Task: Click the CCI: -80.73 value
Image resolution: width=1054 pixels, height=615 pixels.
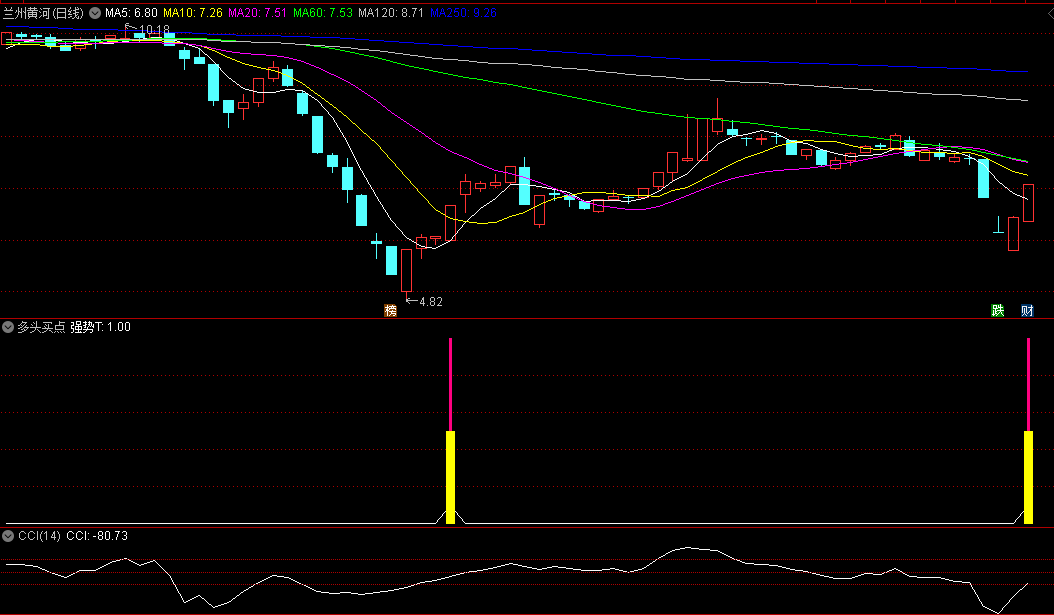Action: pos(97,536)
